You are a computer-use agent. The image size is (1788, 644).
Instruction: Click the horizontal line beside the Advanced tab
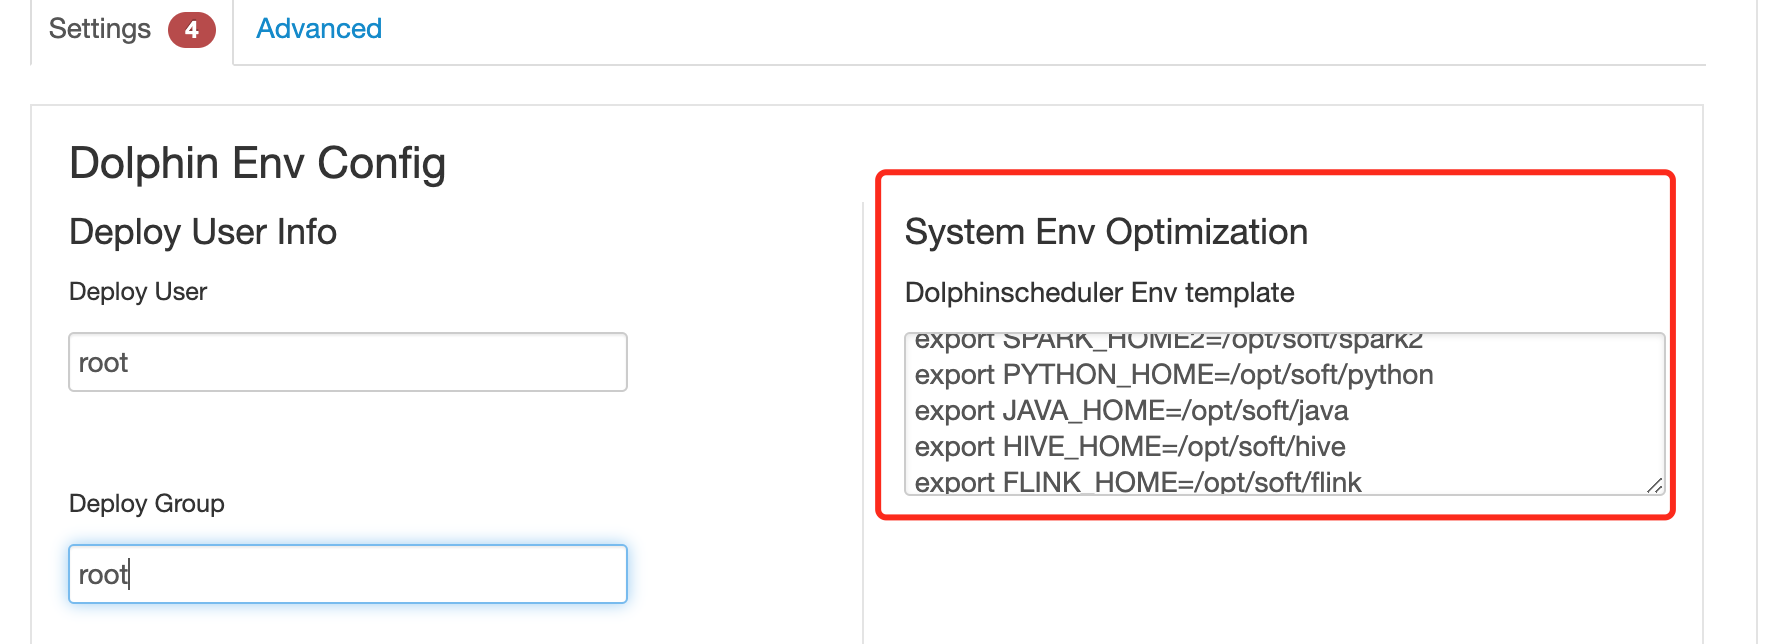pos(1000,65)
